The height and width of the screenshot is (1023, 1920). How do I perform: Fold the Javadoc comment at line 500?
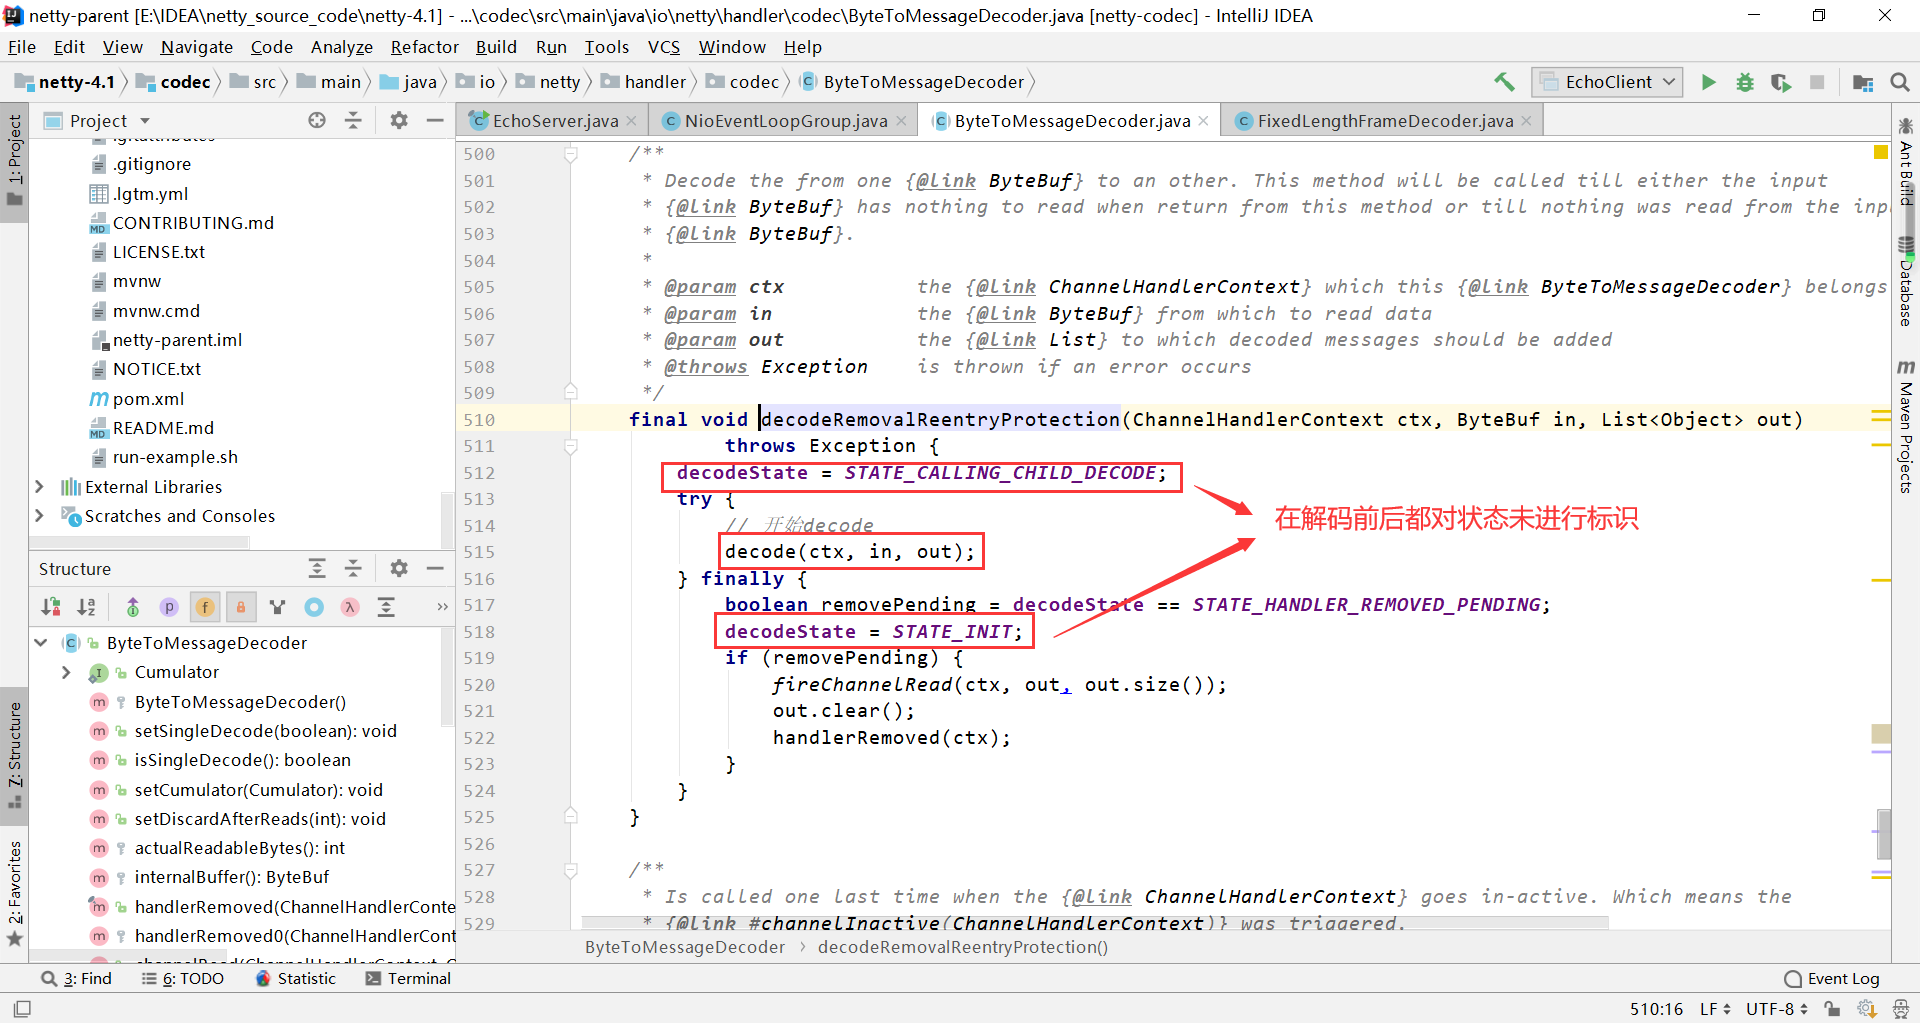point(570,154)
